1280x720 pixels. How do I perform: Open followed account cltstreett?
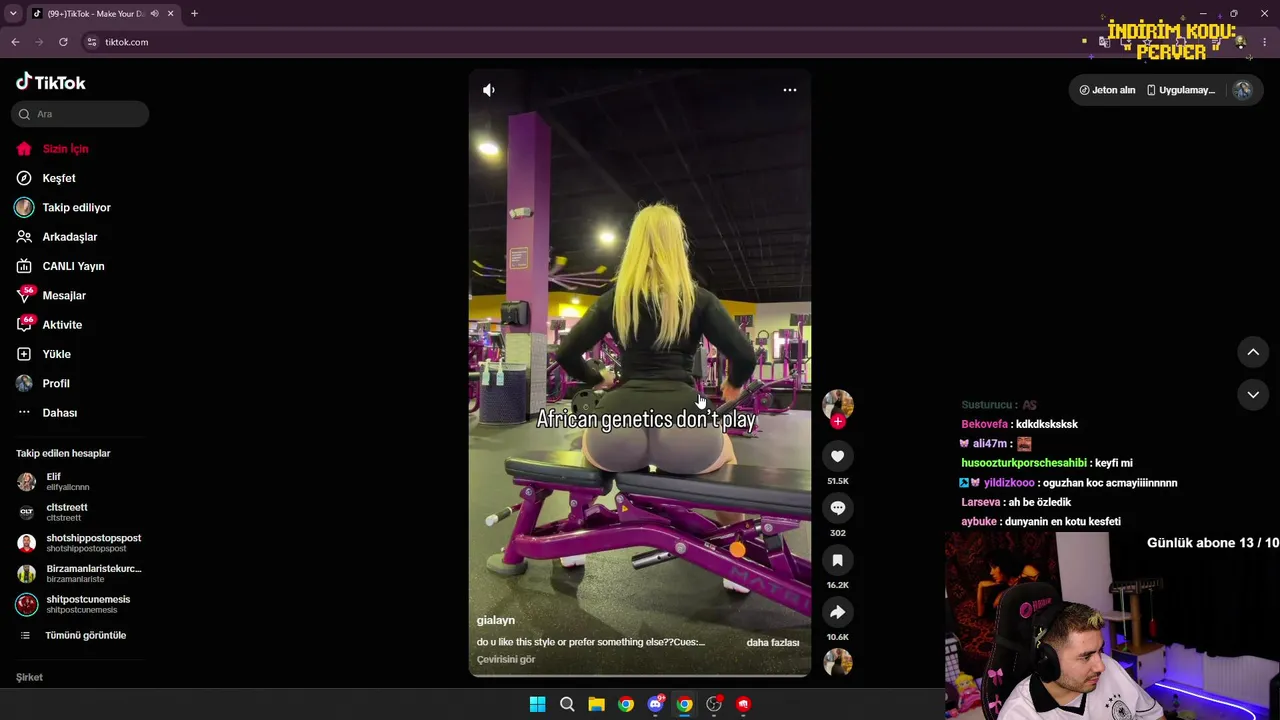(x=80, y=512)
